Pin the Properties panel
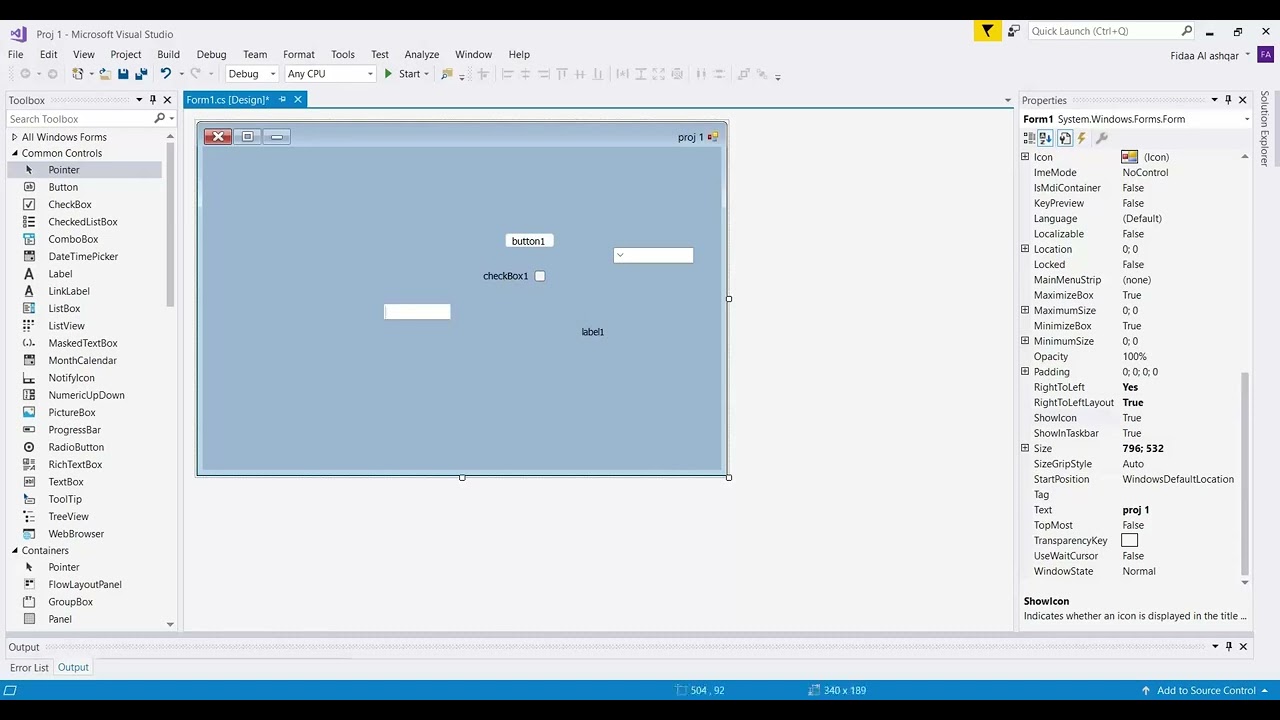 [1228, 100]
